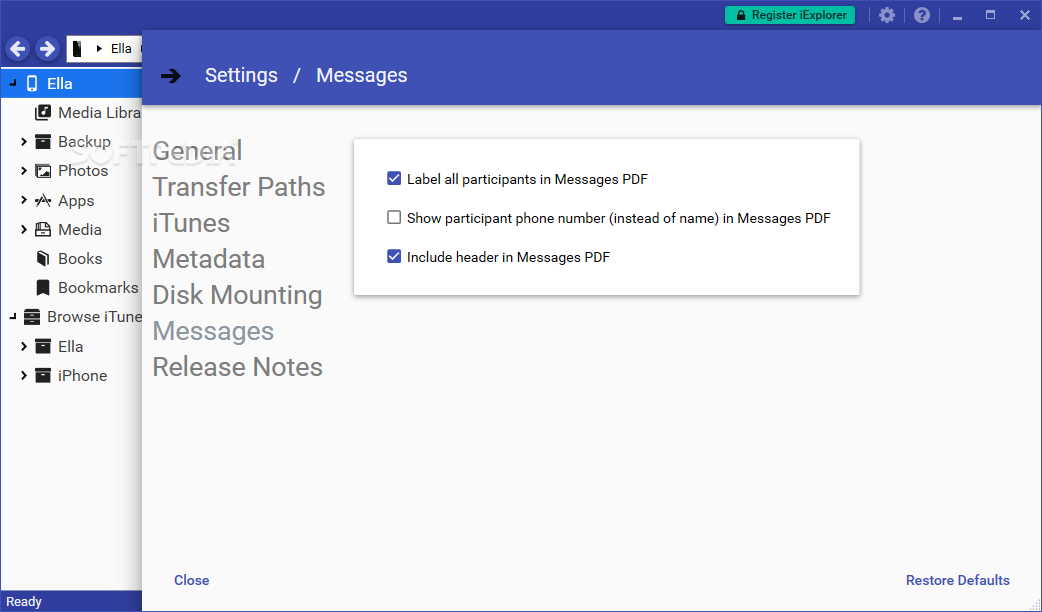
Task: Expand the Backup tree node
Action: click(24, 142)
